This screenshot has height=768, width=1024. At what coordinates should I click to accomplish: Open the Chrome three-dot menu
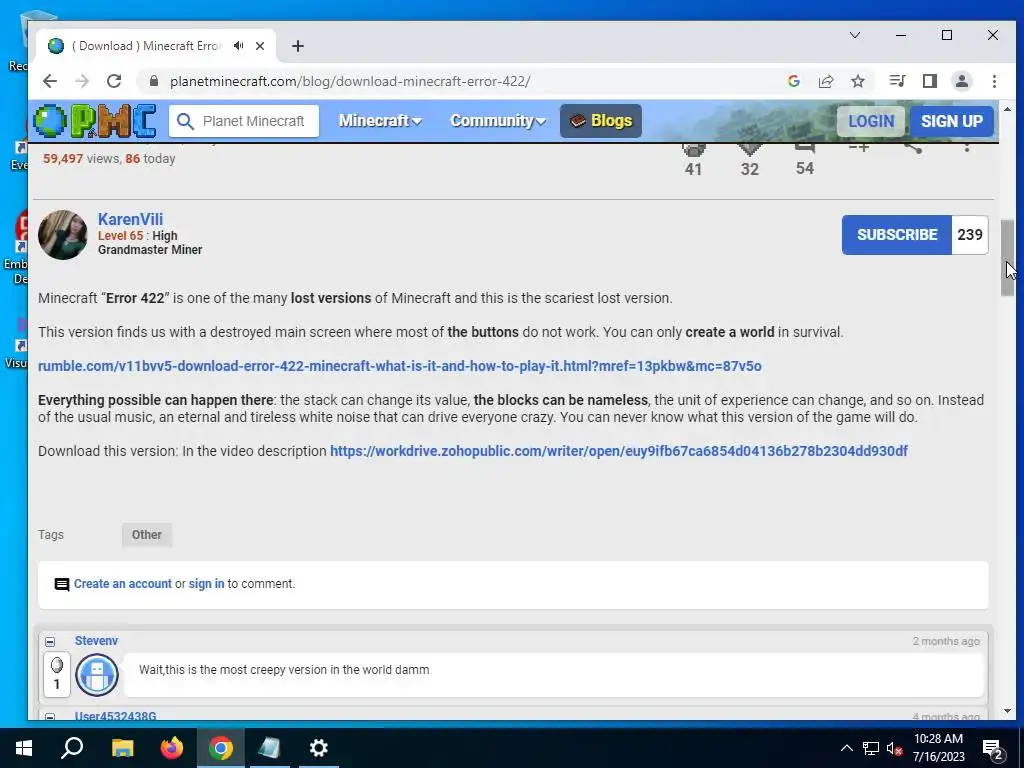[994, 81]
